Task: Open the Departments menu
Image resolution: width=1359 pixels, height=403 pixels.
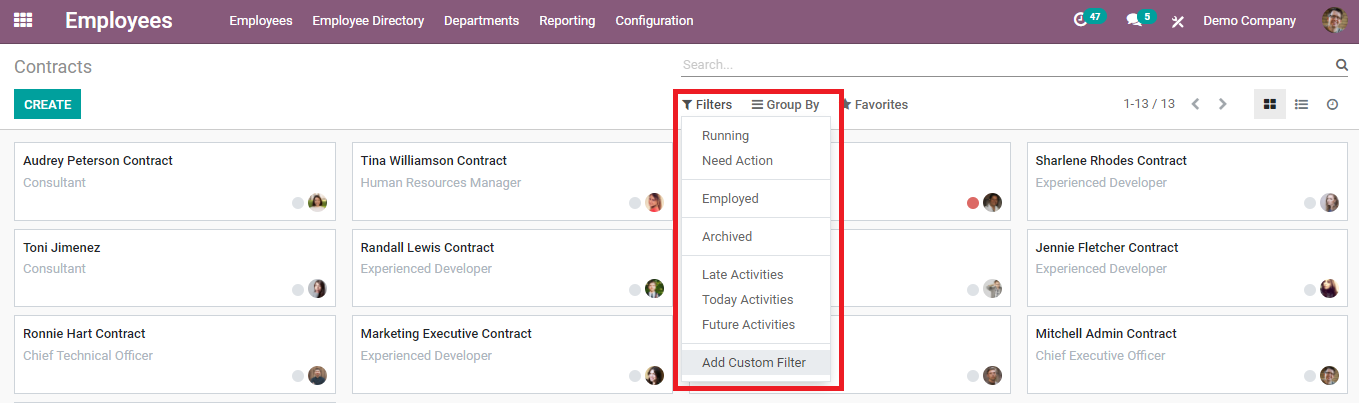Action: (481, 21)
